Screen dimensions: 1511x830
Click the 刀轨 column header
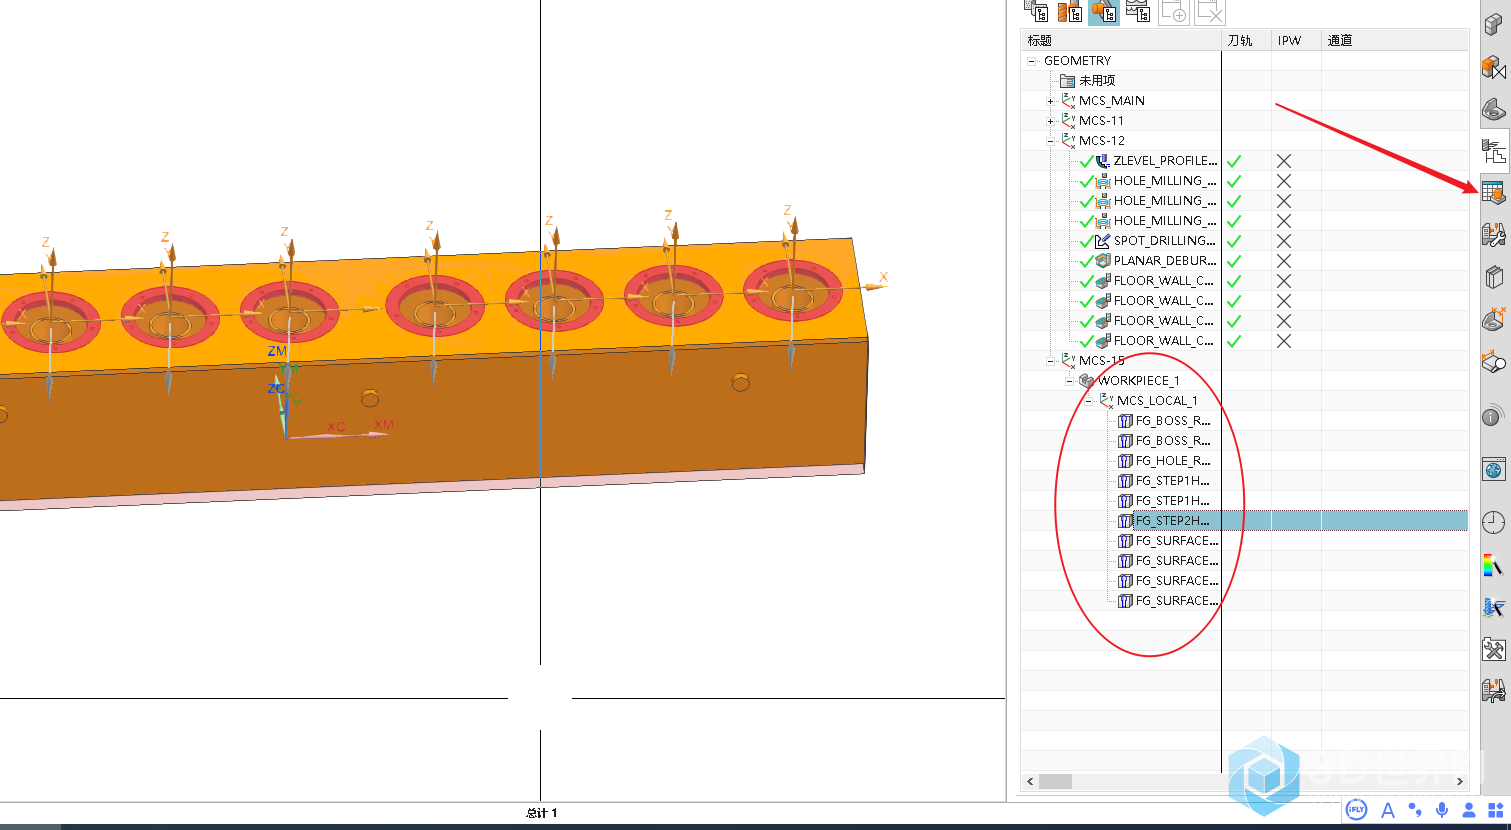1246,40
